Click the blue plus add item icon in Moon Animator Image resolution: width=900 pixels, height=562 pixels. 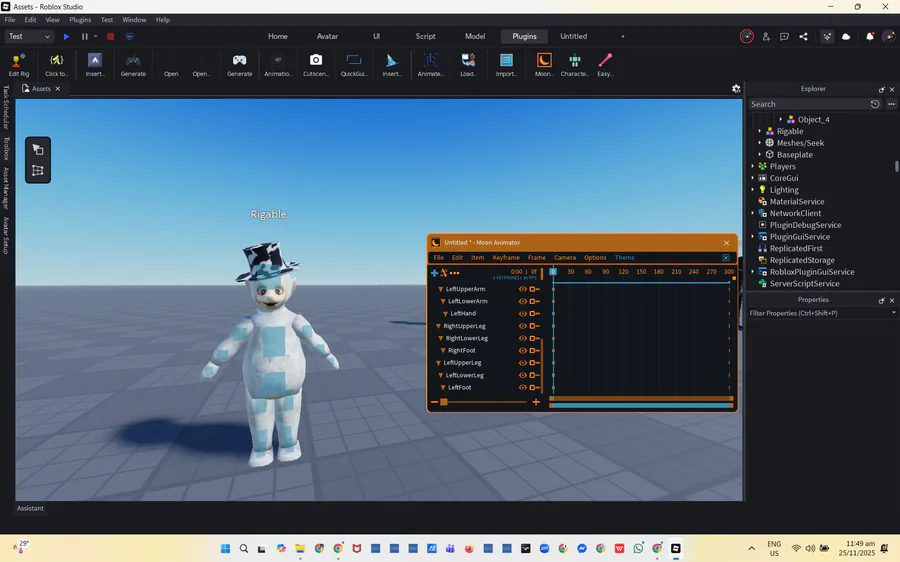pos(435,273)
